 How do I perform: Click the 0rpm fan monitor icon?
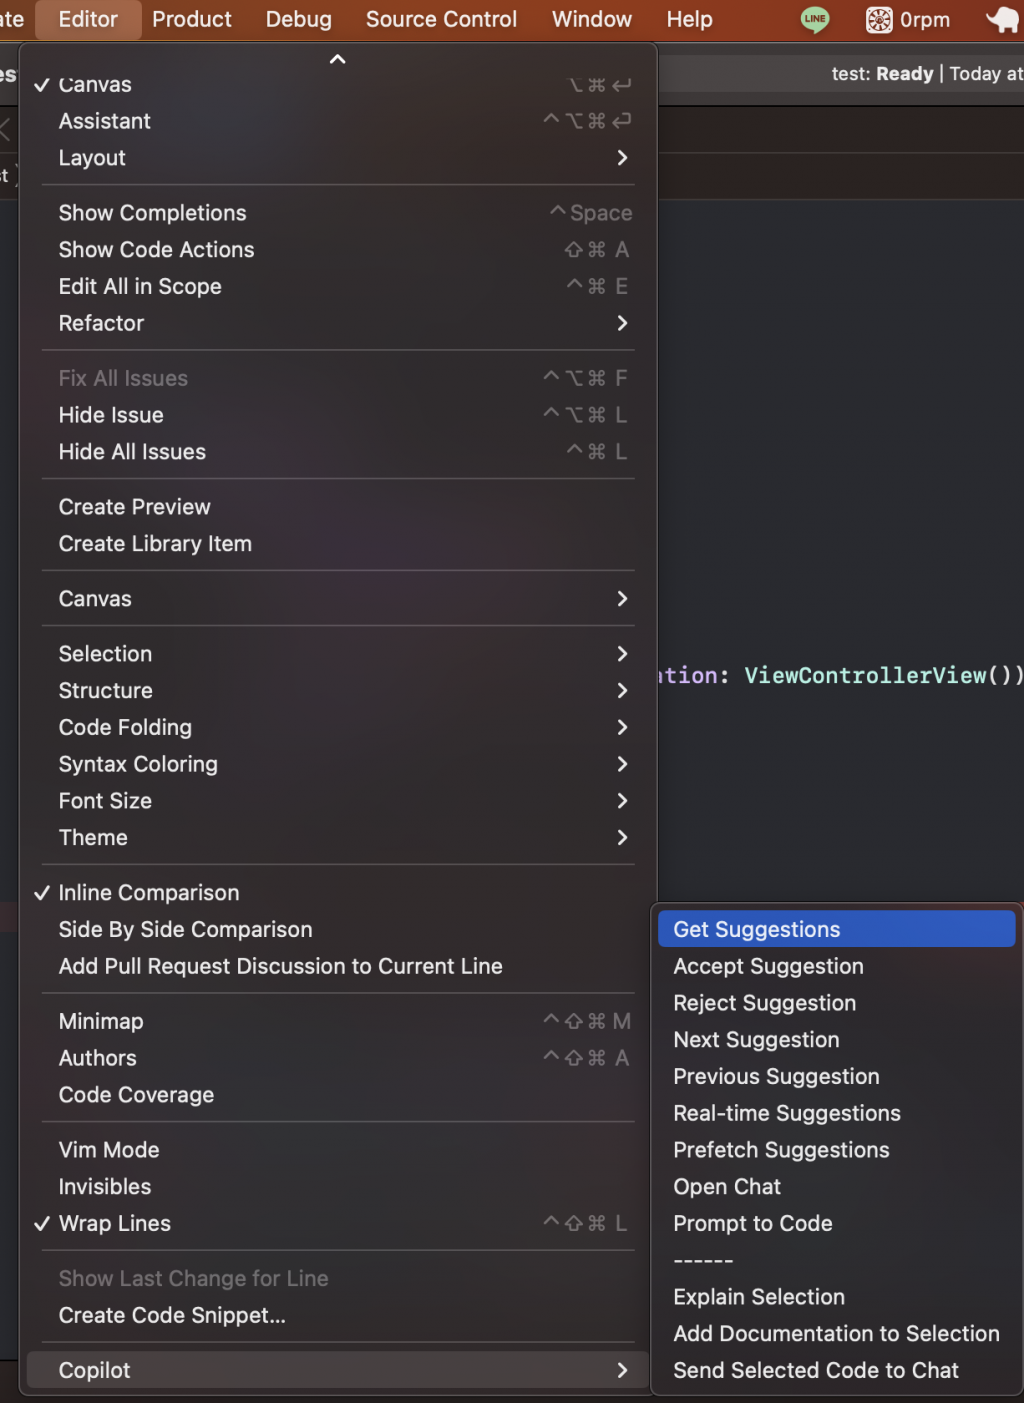tap(908, 20)
